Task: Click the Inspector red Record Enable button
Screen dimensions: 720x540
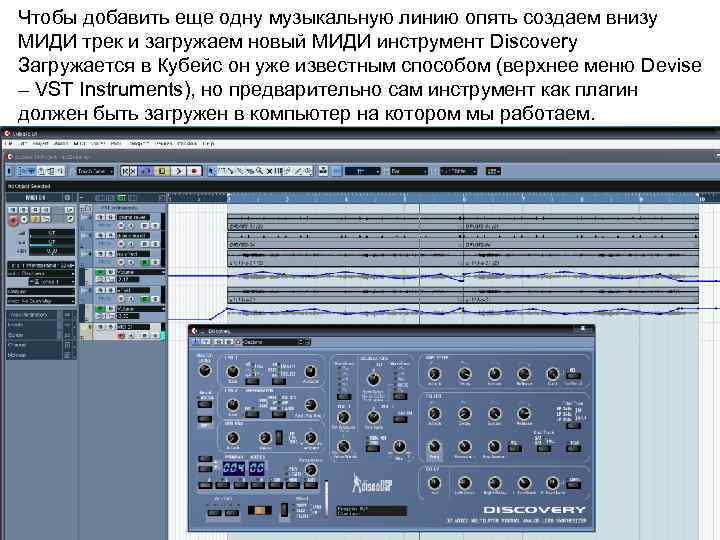Action: click(x=13, y=220)
